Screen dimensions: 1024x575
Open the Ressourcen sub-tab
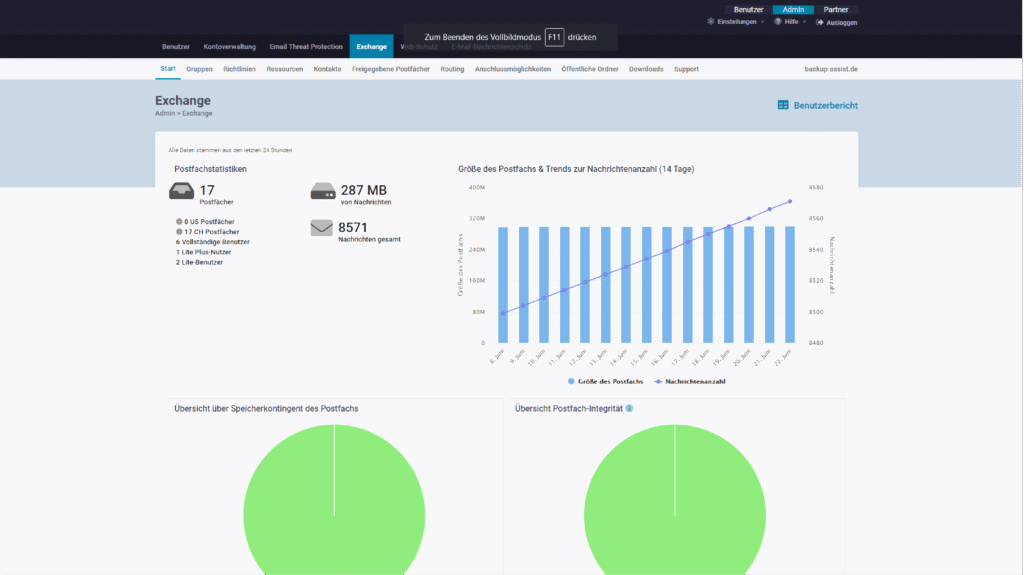(284, 69)
